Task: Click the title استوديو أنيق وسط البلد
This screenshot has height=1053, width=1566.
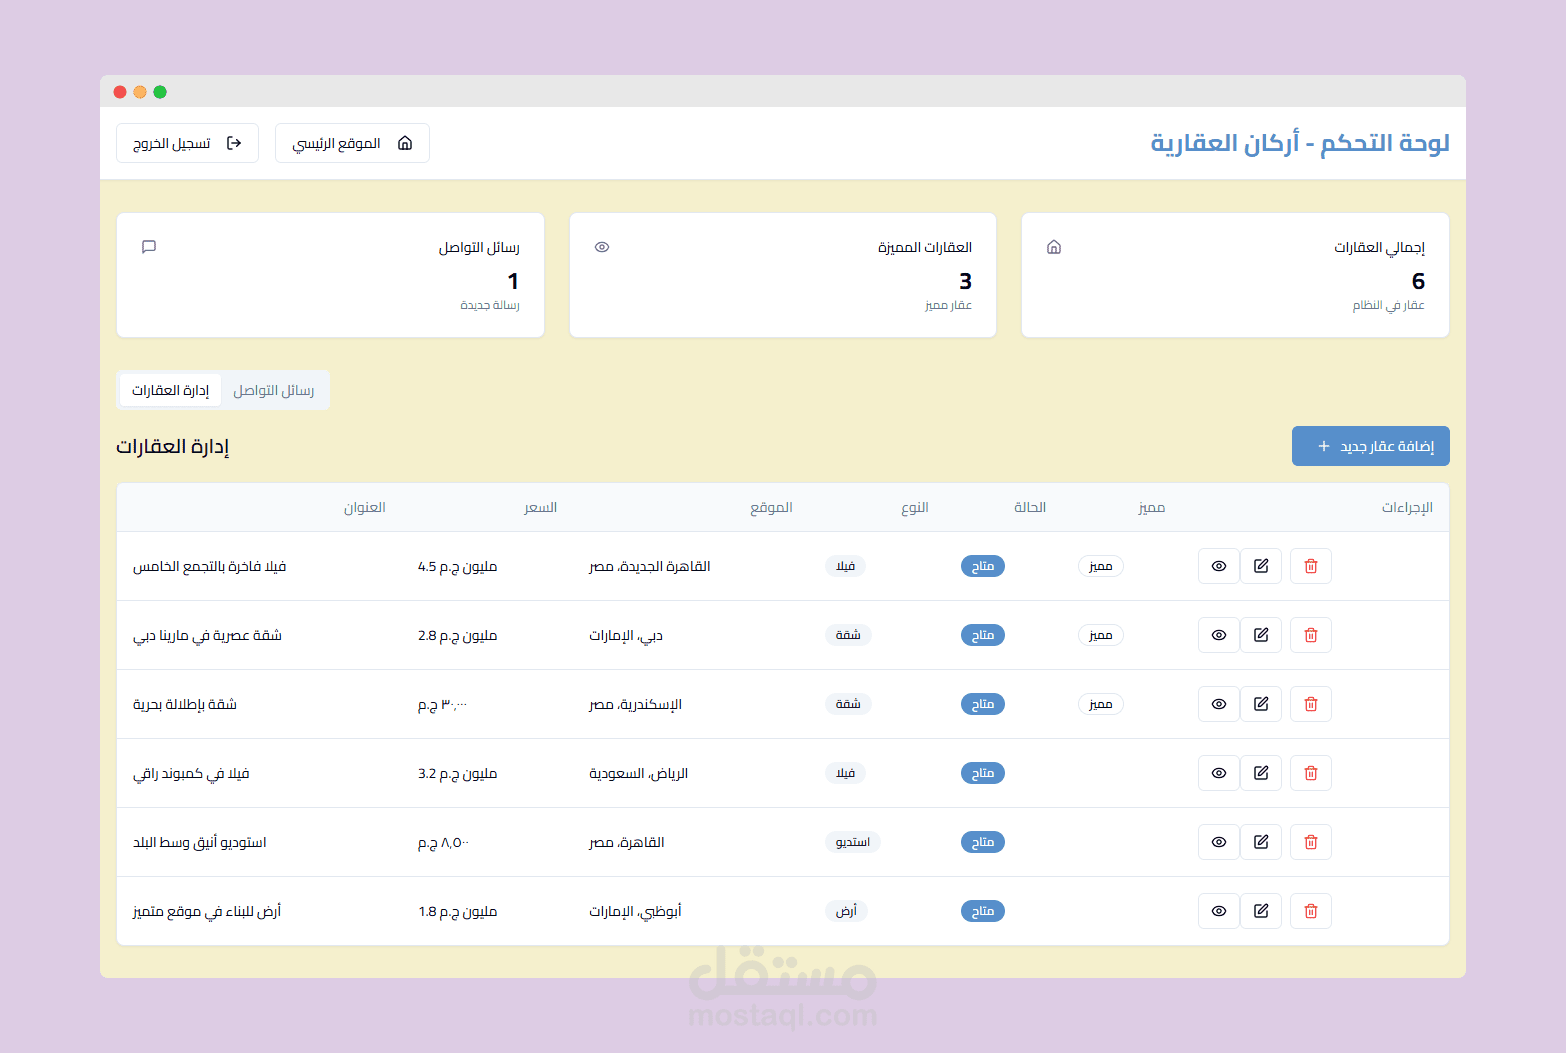Action: click(200, 842)
